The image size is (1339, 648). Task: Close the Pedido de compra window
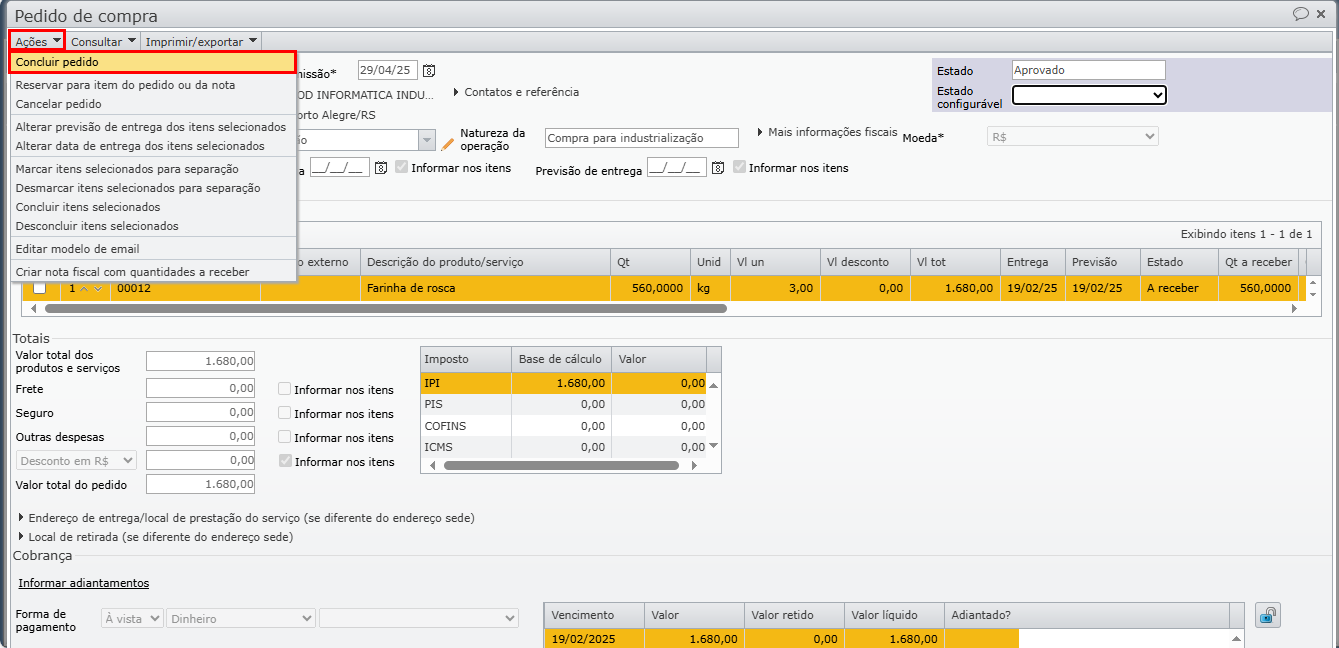pyautogui.click(x=1321, y=14)
